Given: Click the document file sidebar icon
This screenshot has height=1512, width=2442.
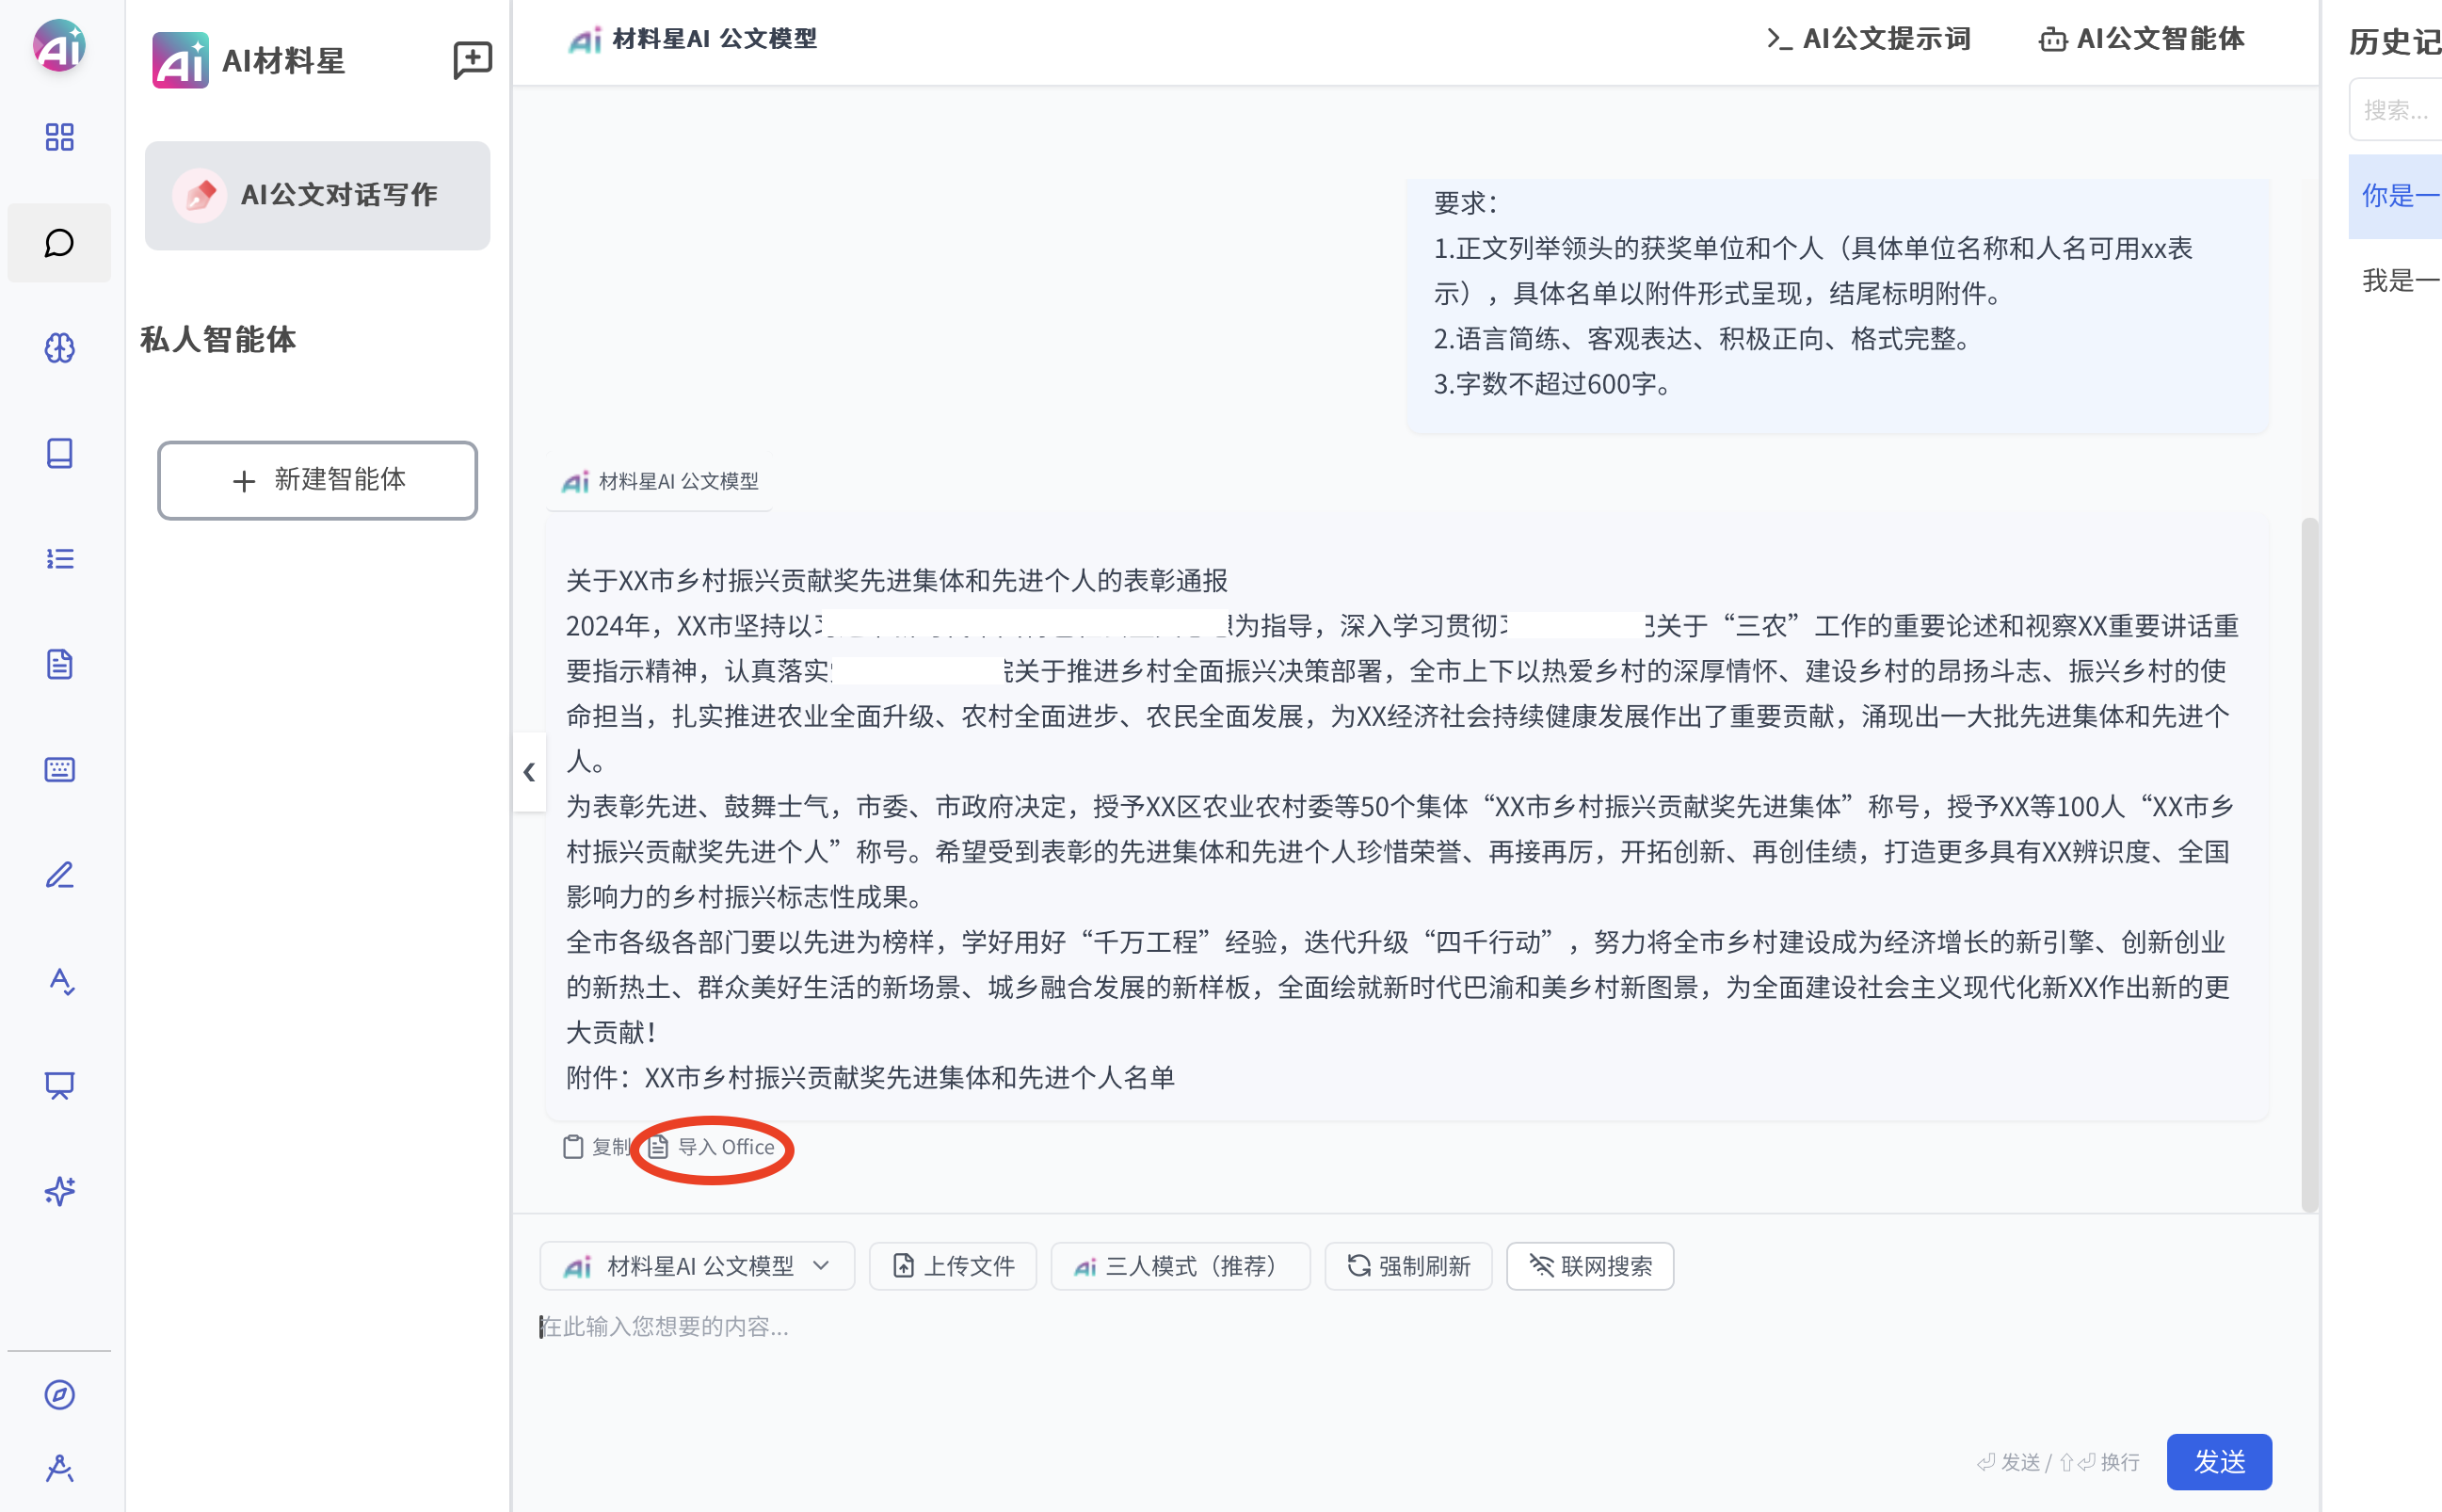Looking at the screenshot, I should click(59, 664).
